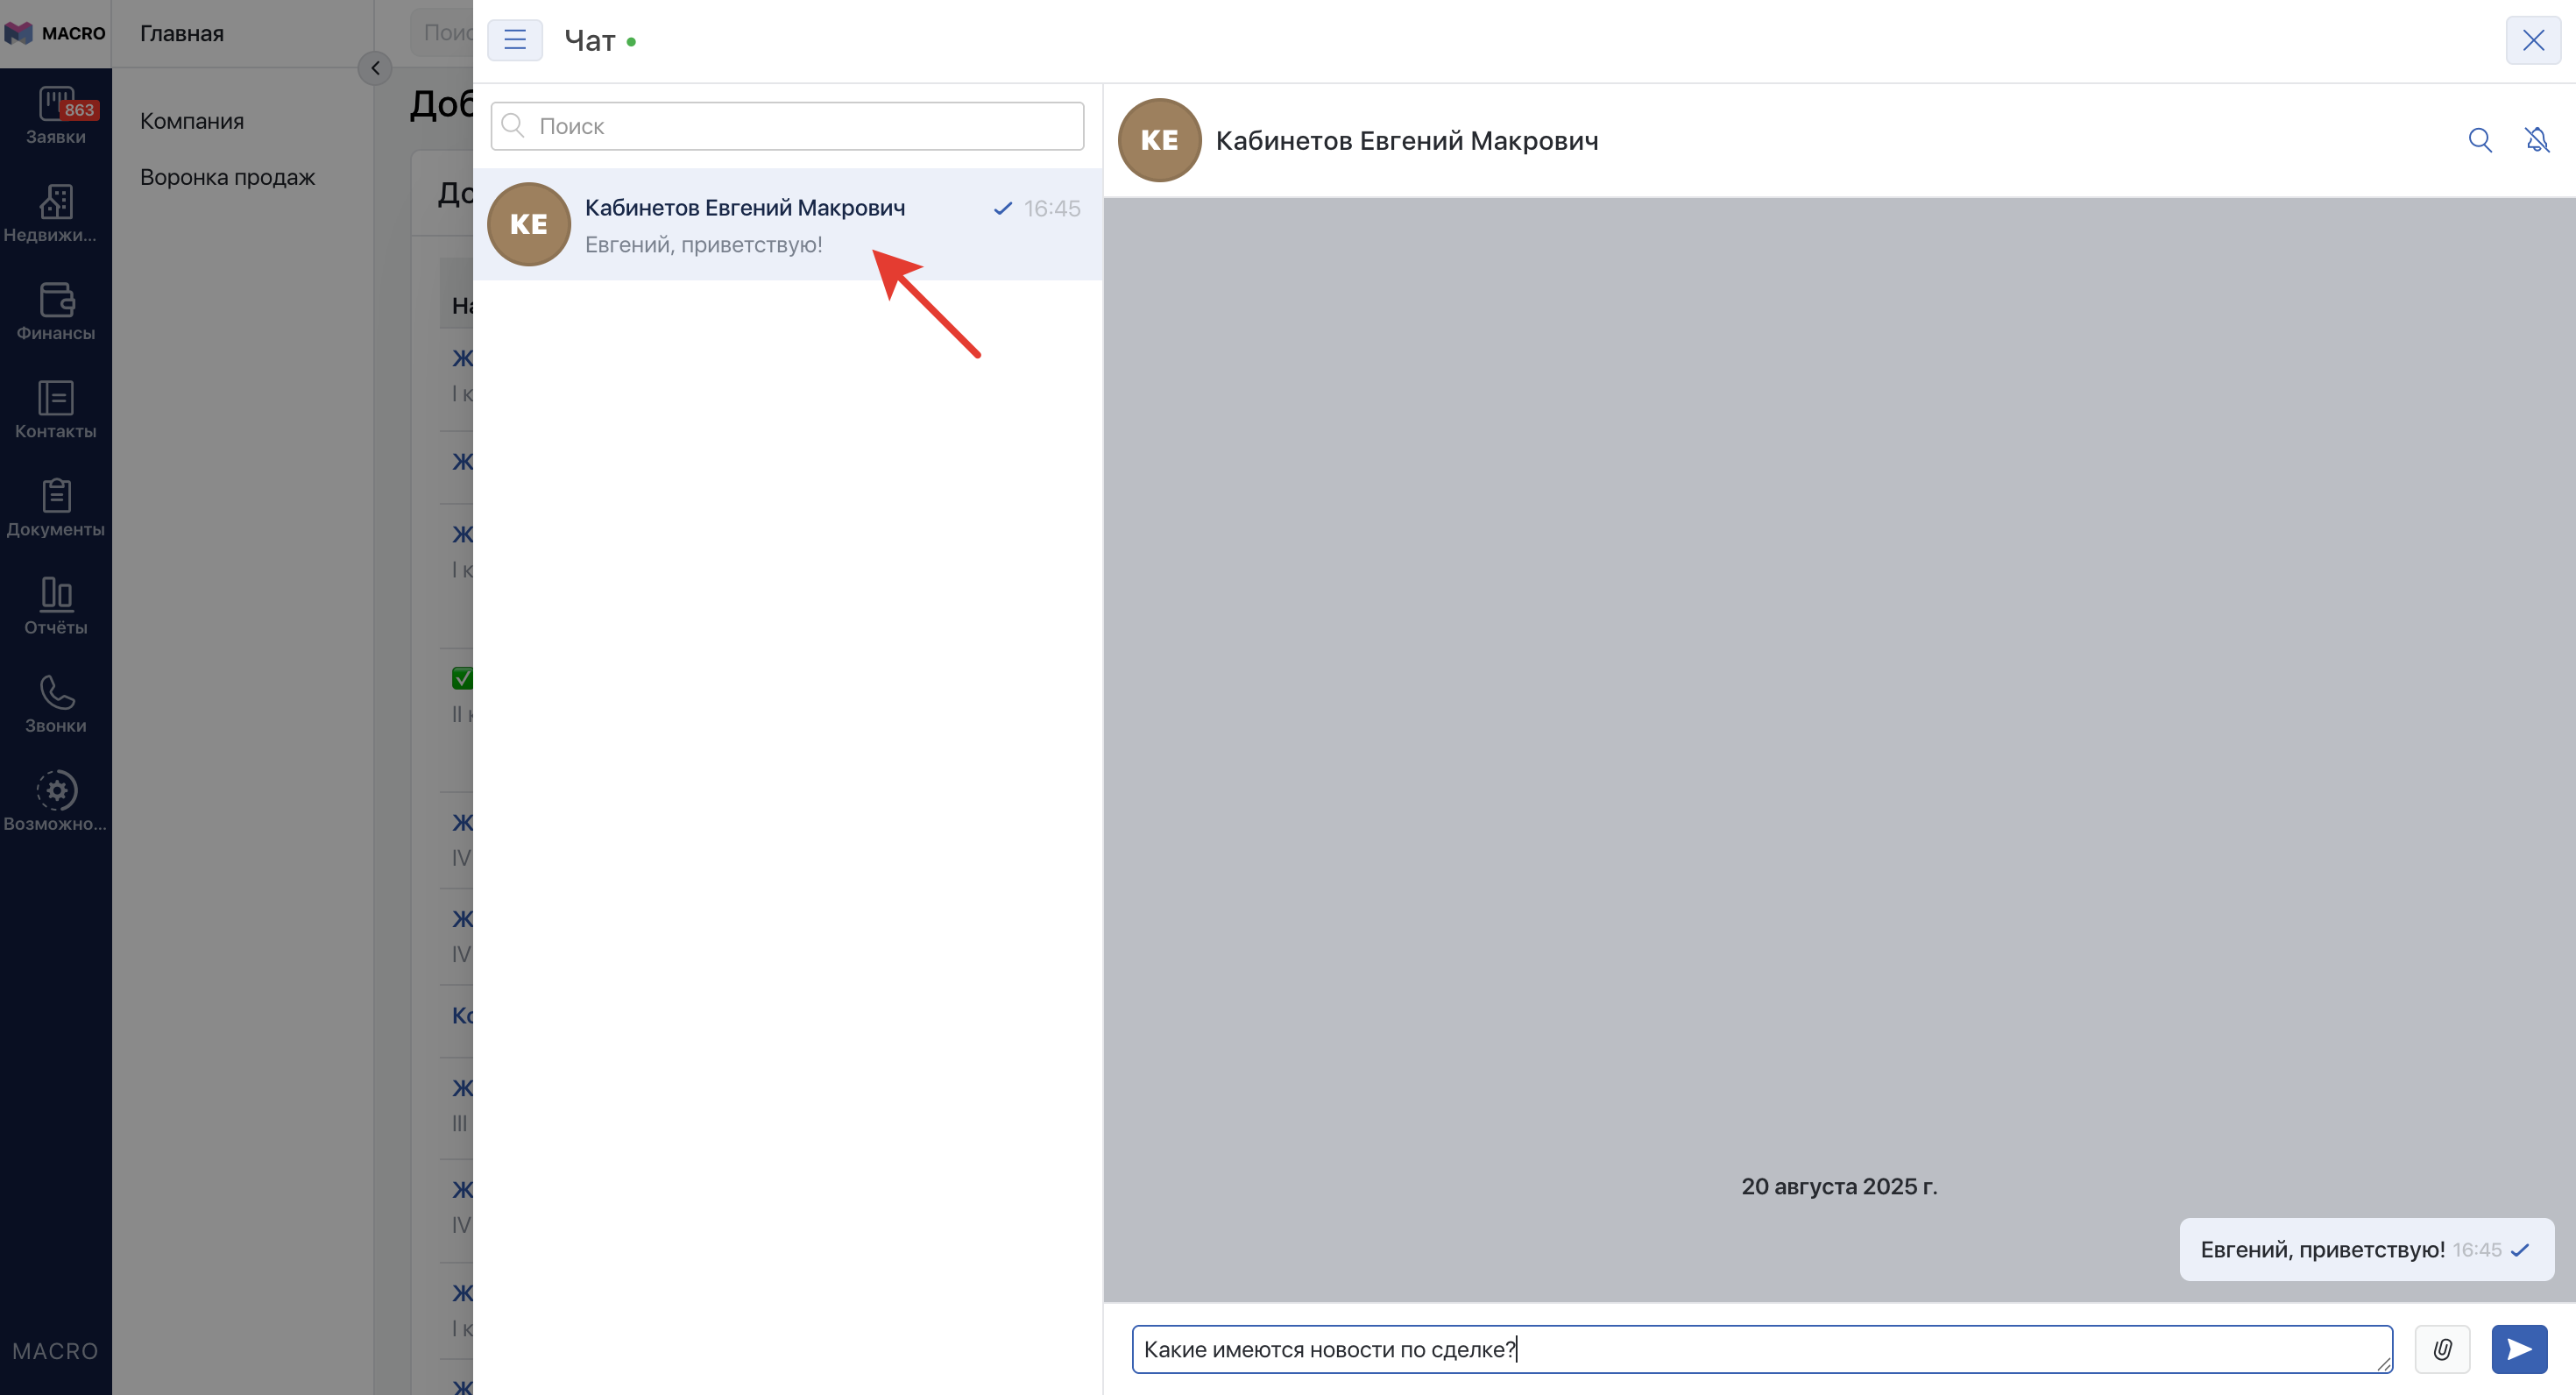This screenshot has height=1395, width=2576.
Task: Open Звонки phone icon in sidebar
Action: (x=56, y=704)
